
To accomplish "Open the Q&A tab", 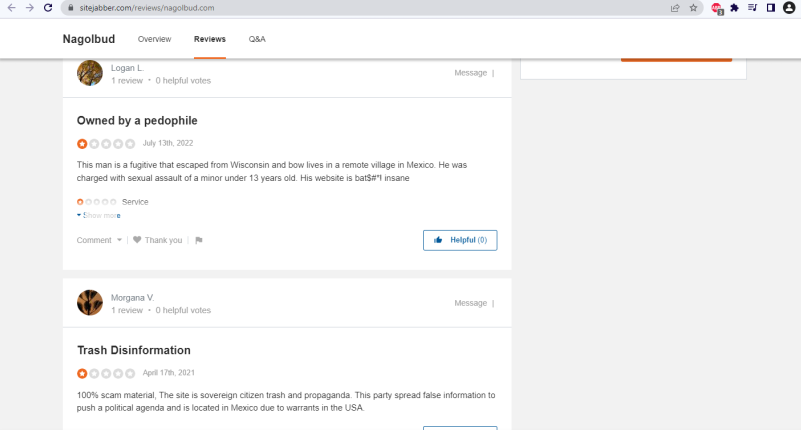I will pos(257,39).
